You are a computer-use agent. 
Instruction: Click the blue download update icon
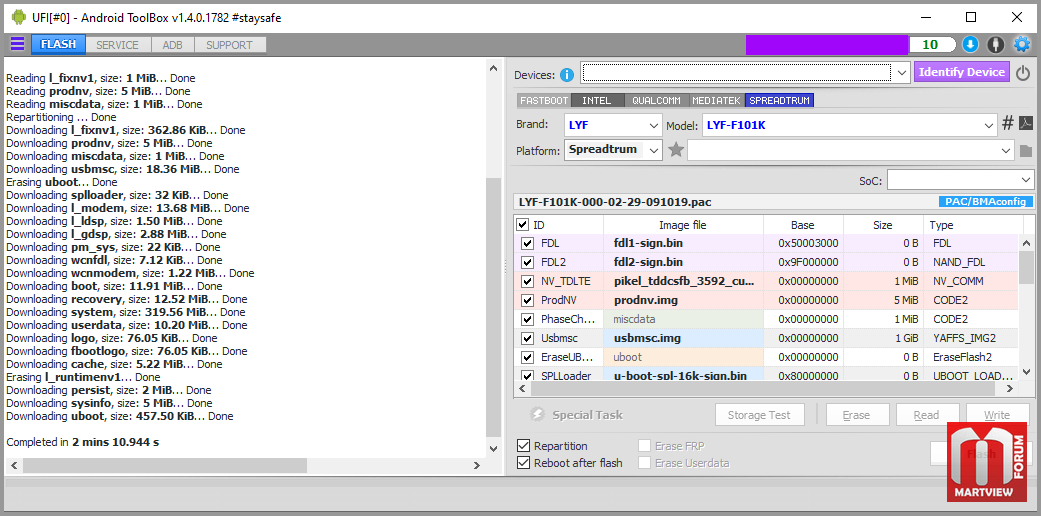pyautogui.click(x=970, y=44)
